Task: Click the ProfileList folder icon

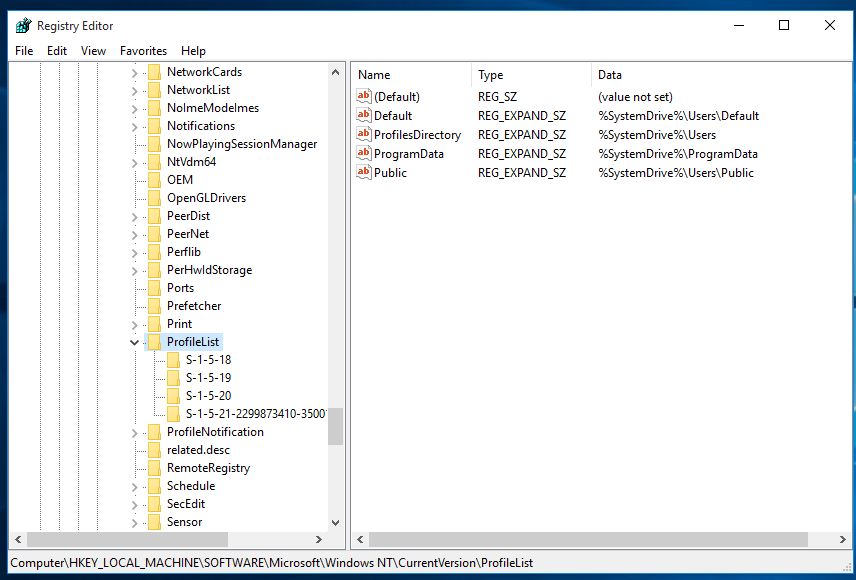Action: 154,342
